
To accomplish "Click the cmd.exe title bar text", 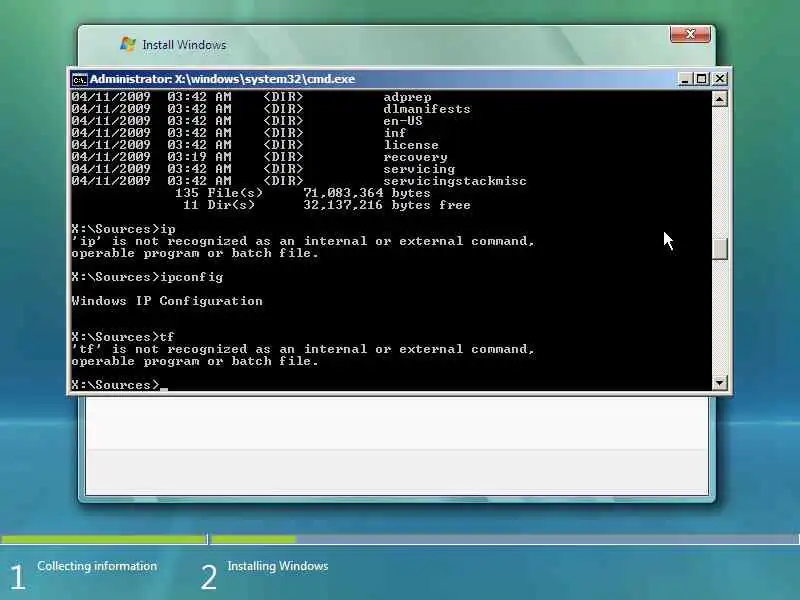I will [222, 79].
